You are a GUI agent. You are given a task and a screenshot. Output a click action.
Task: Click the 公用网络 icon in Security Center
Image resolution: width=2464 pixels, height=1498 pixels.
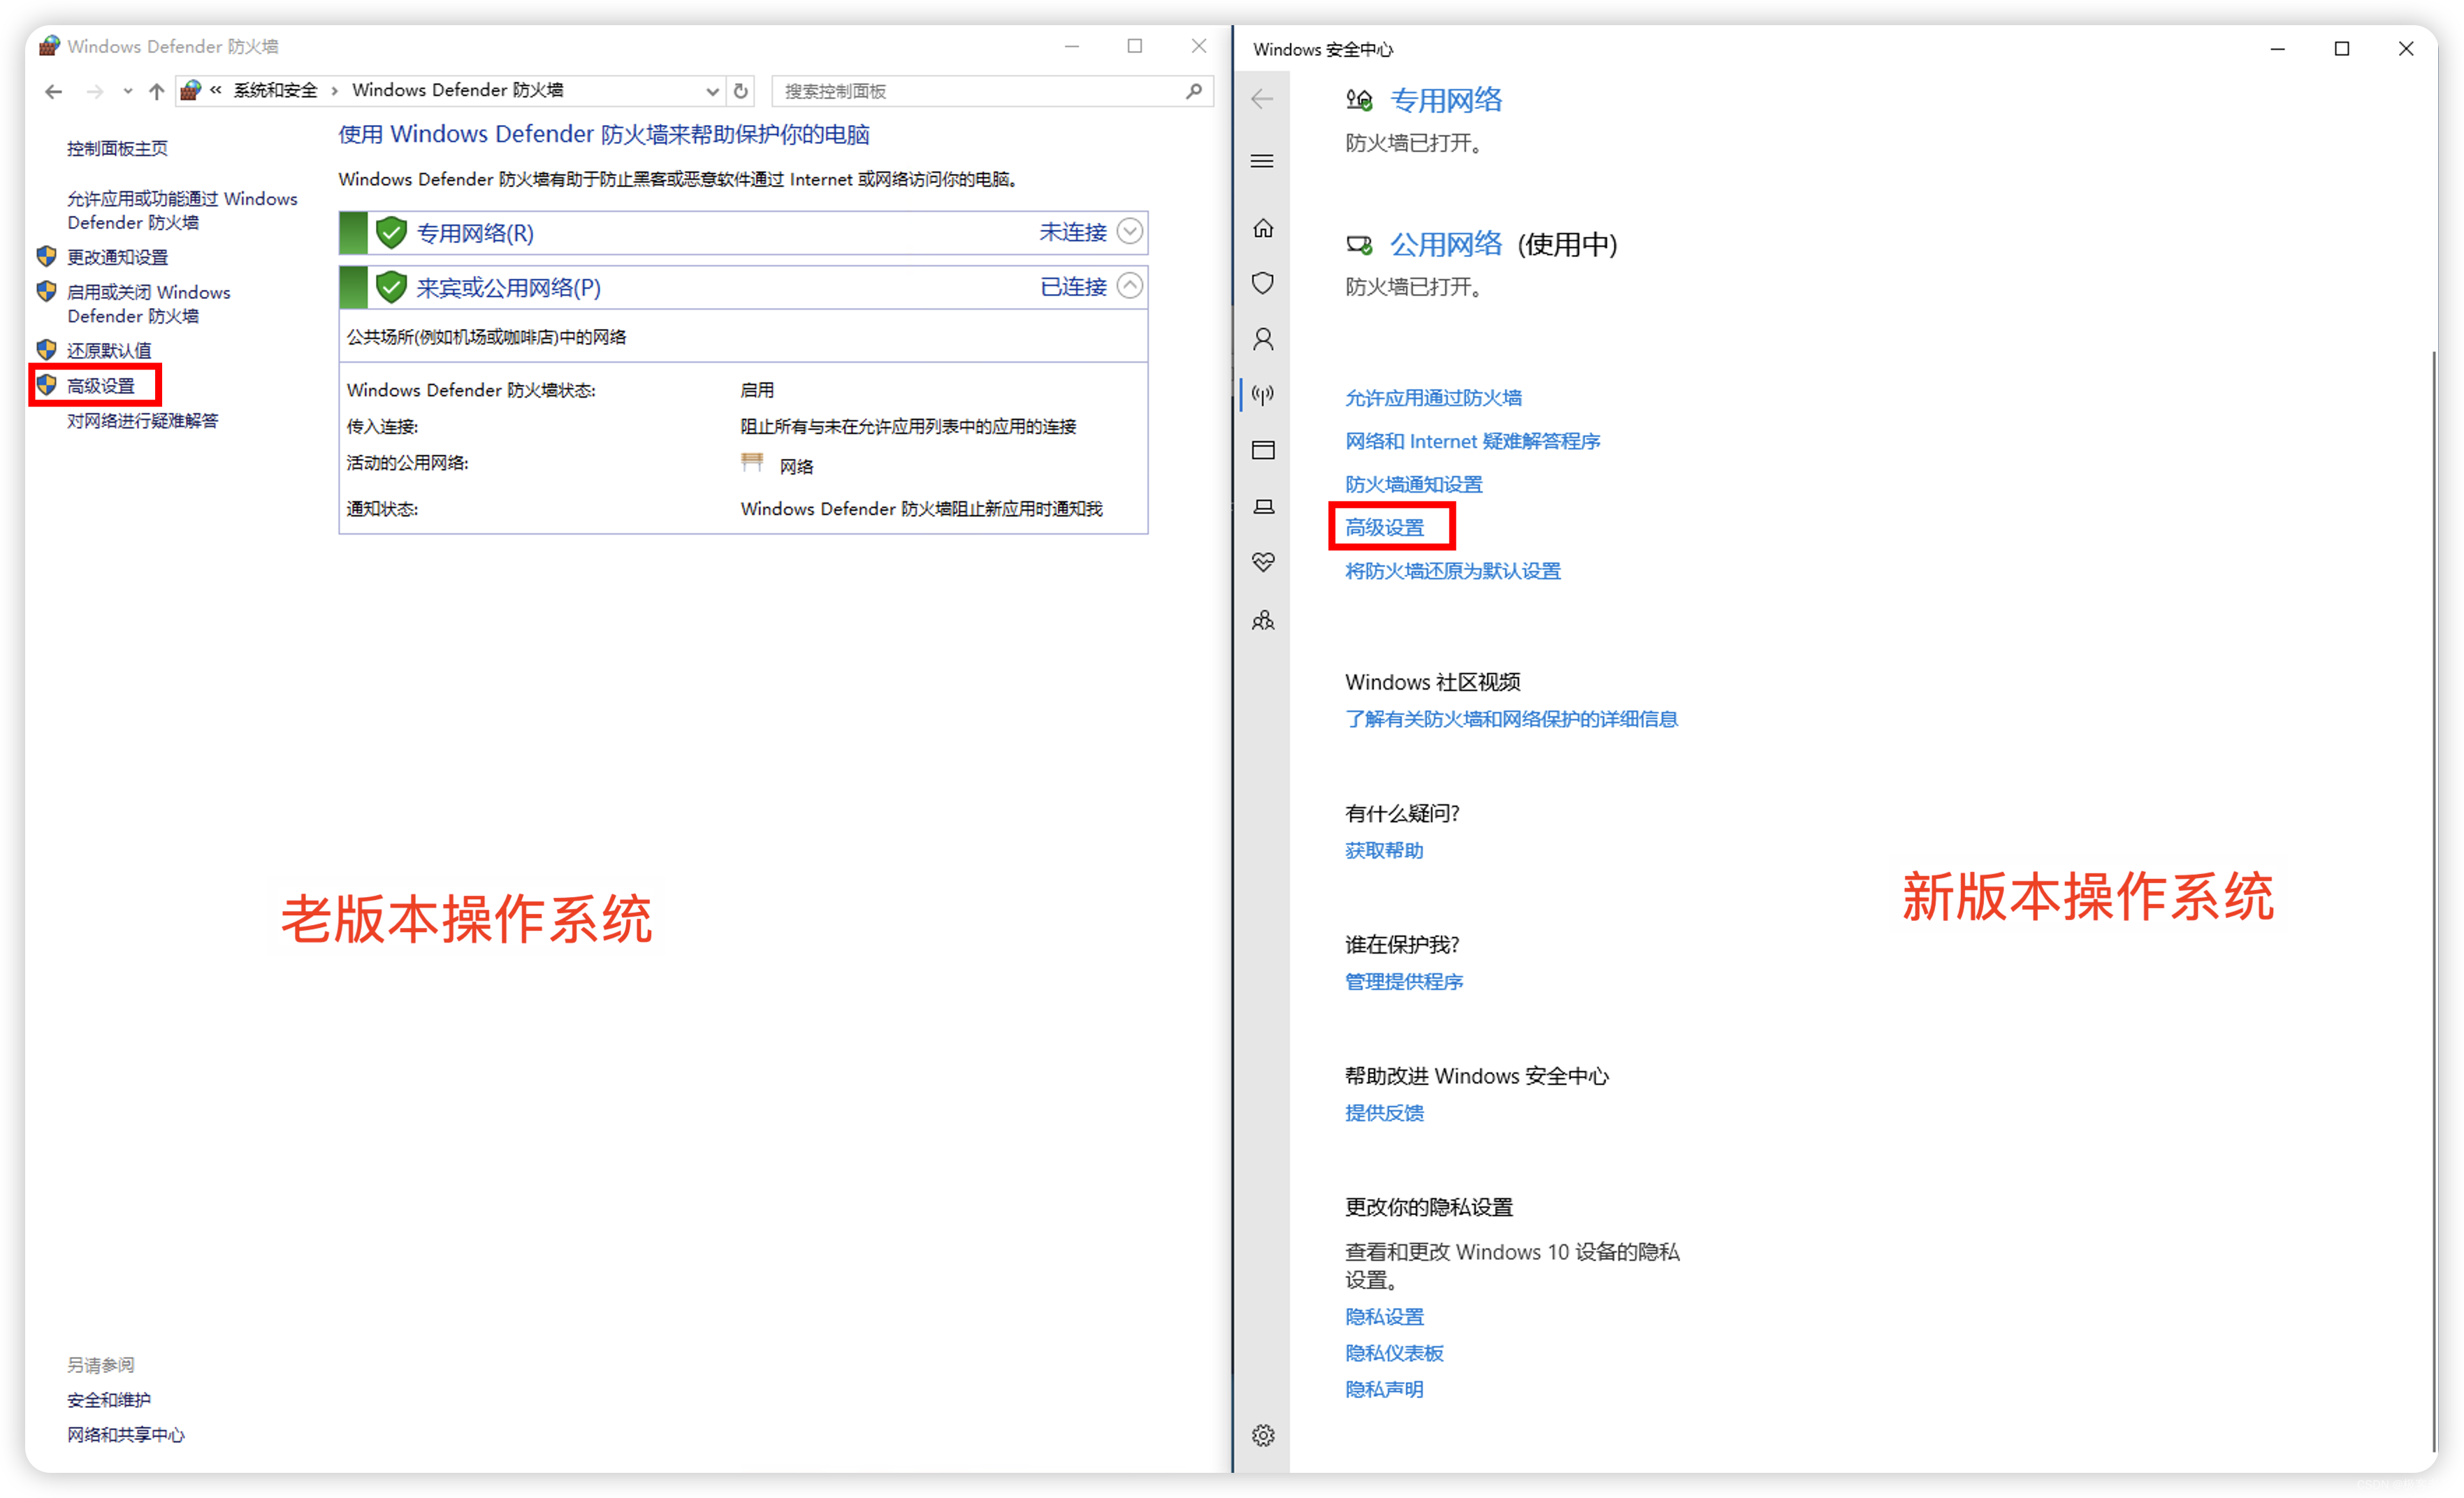[x=1359, y=244]
